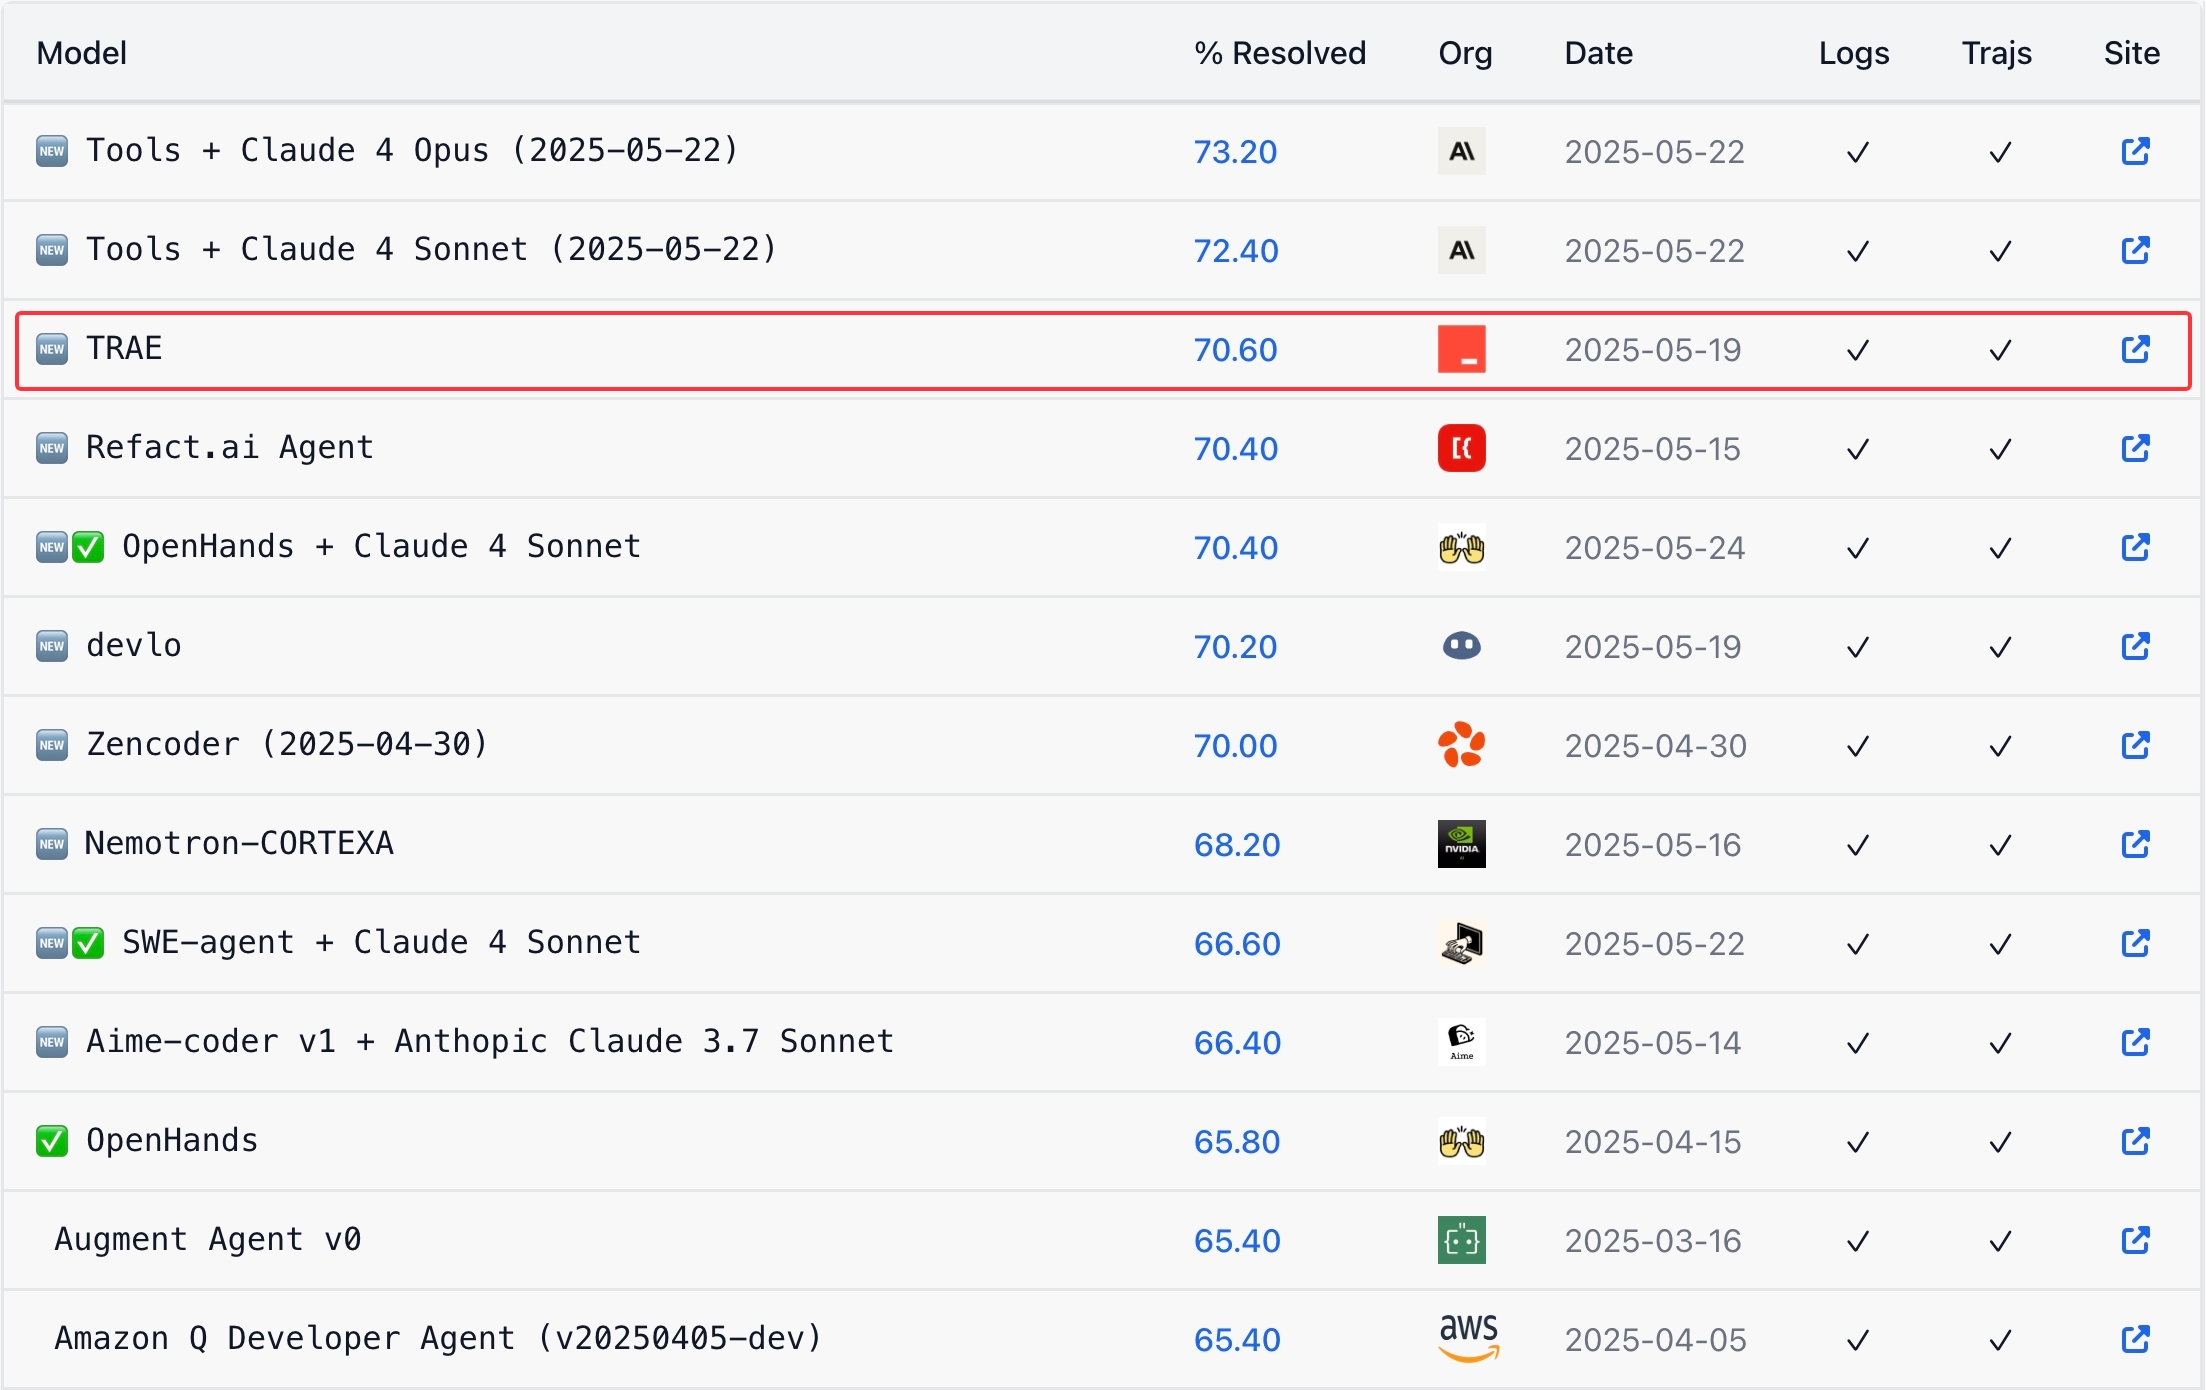
Task: Open 65.80 score link
Action: click(x=1237, y=1142)
